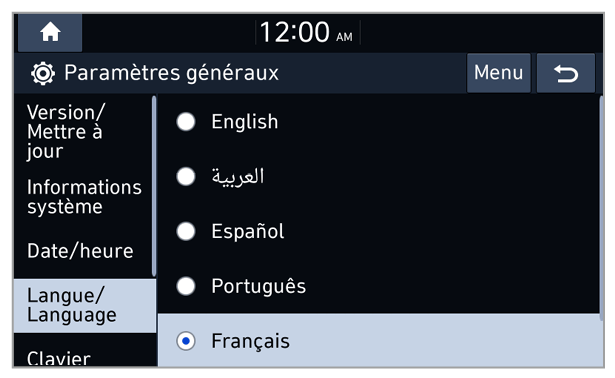
Task: Select the Français radio button
Action: 186,341
